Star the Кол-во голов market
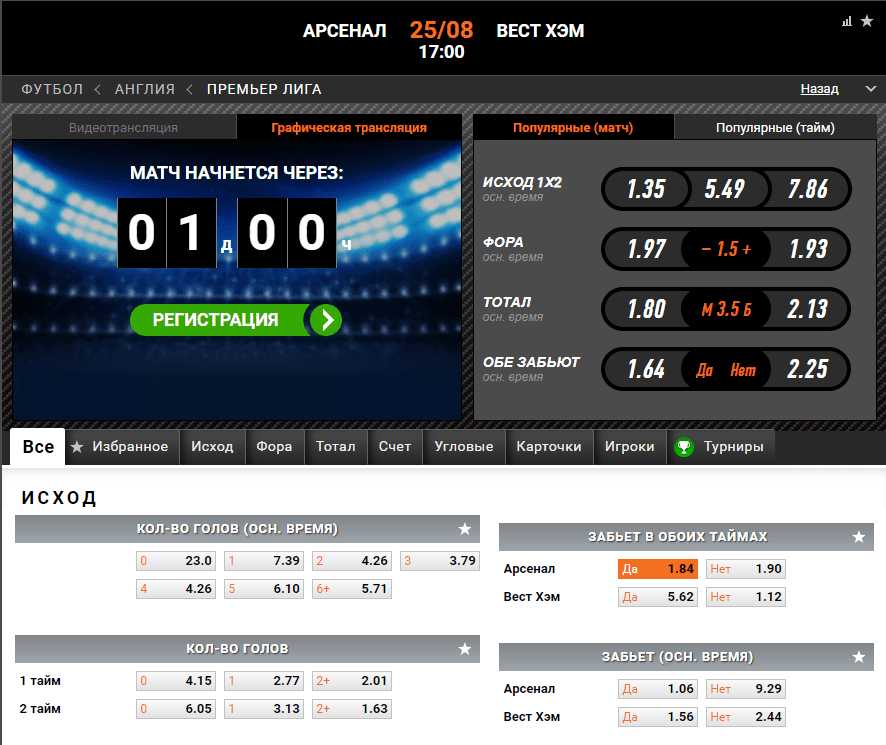886x745 pixels. (x=464, y=648)
